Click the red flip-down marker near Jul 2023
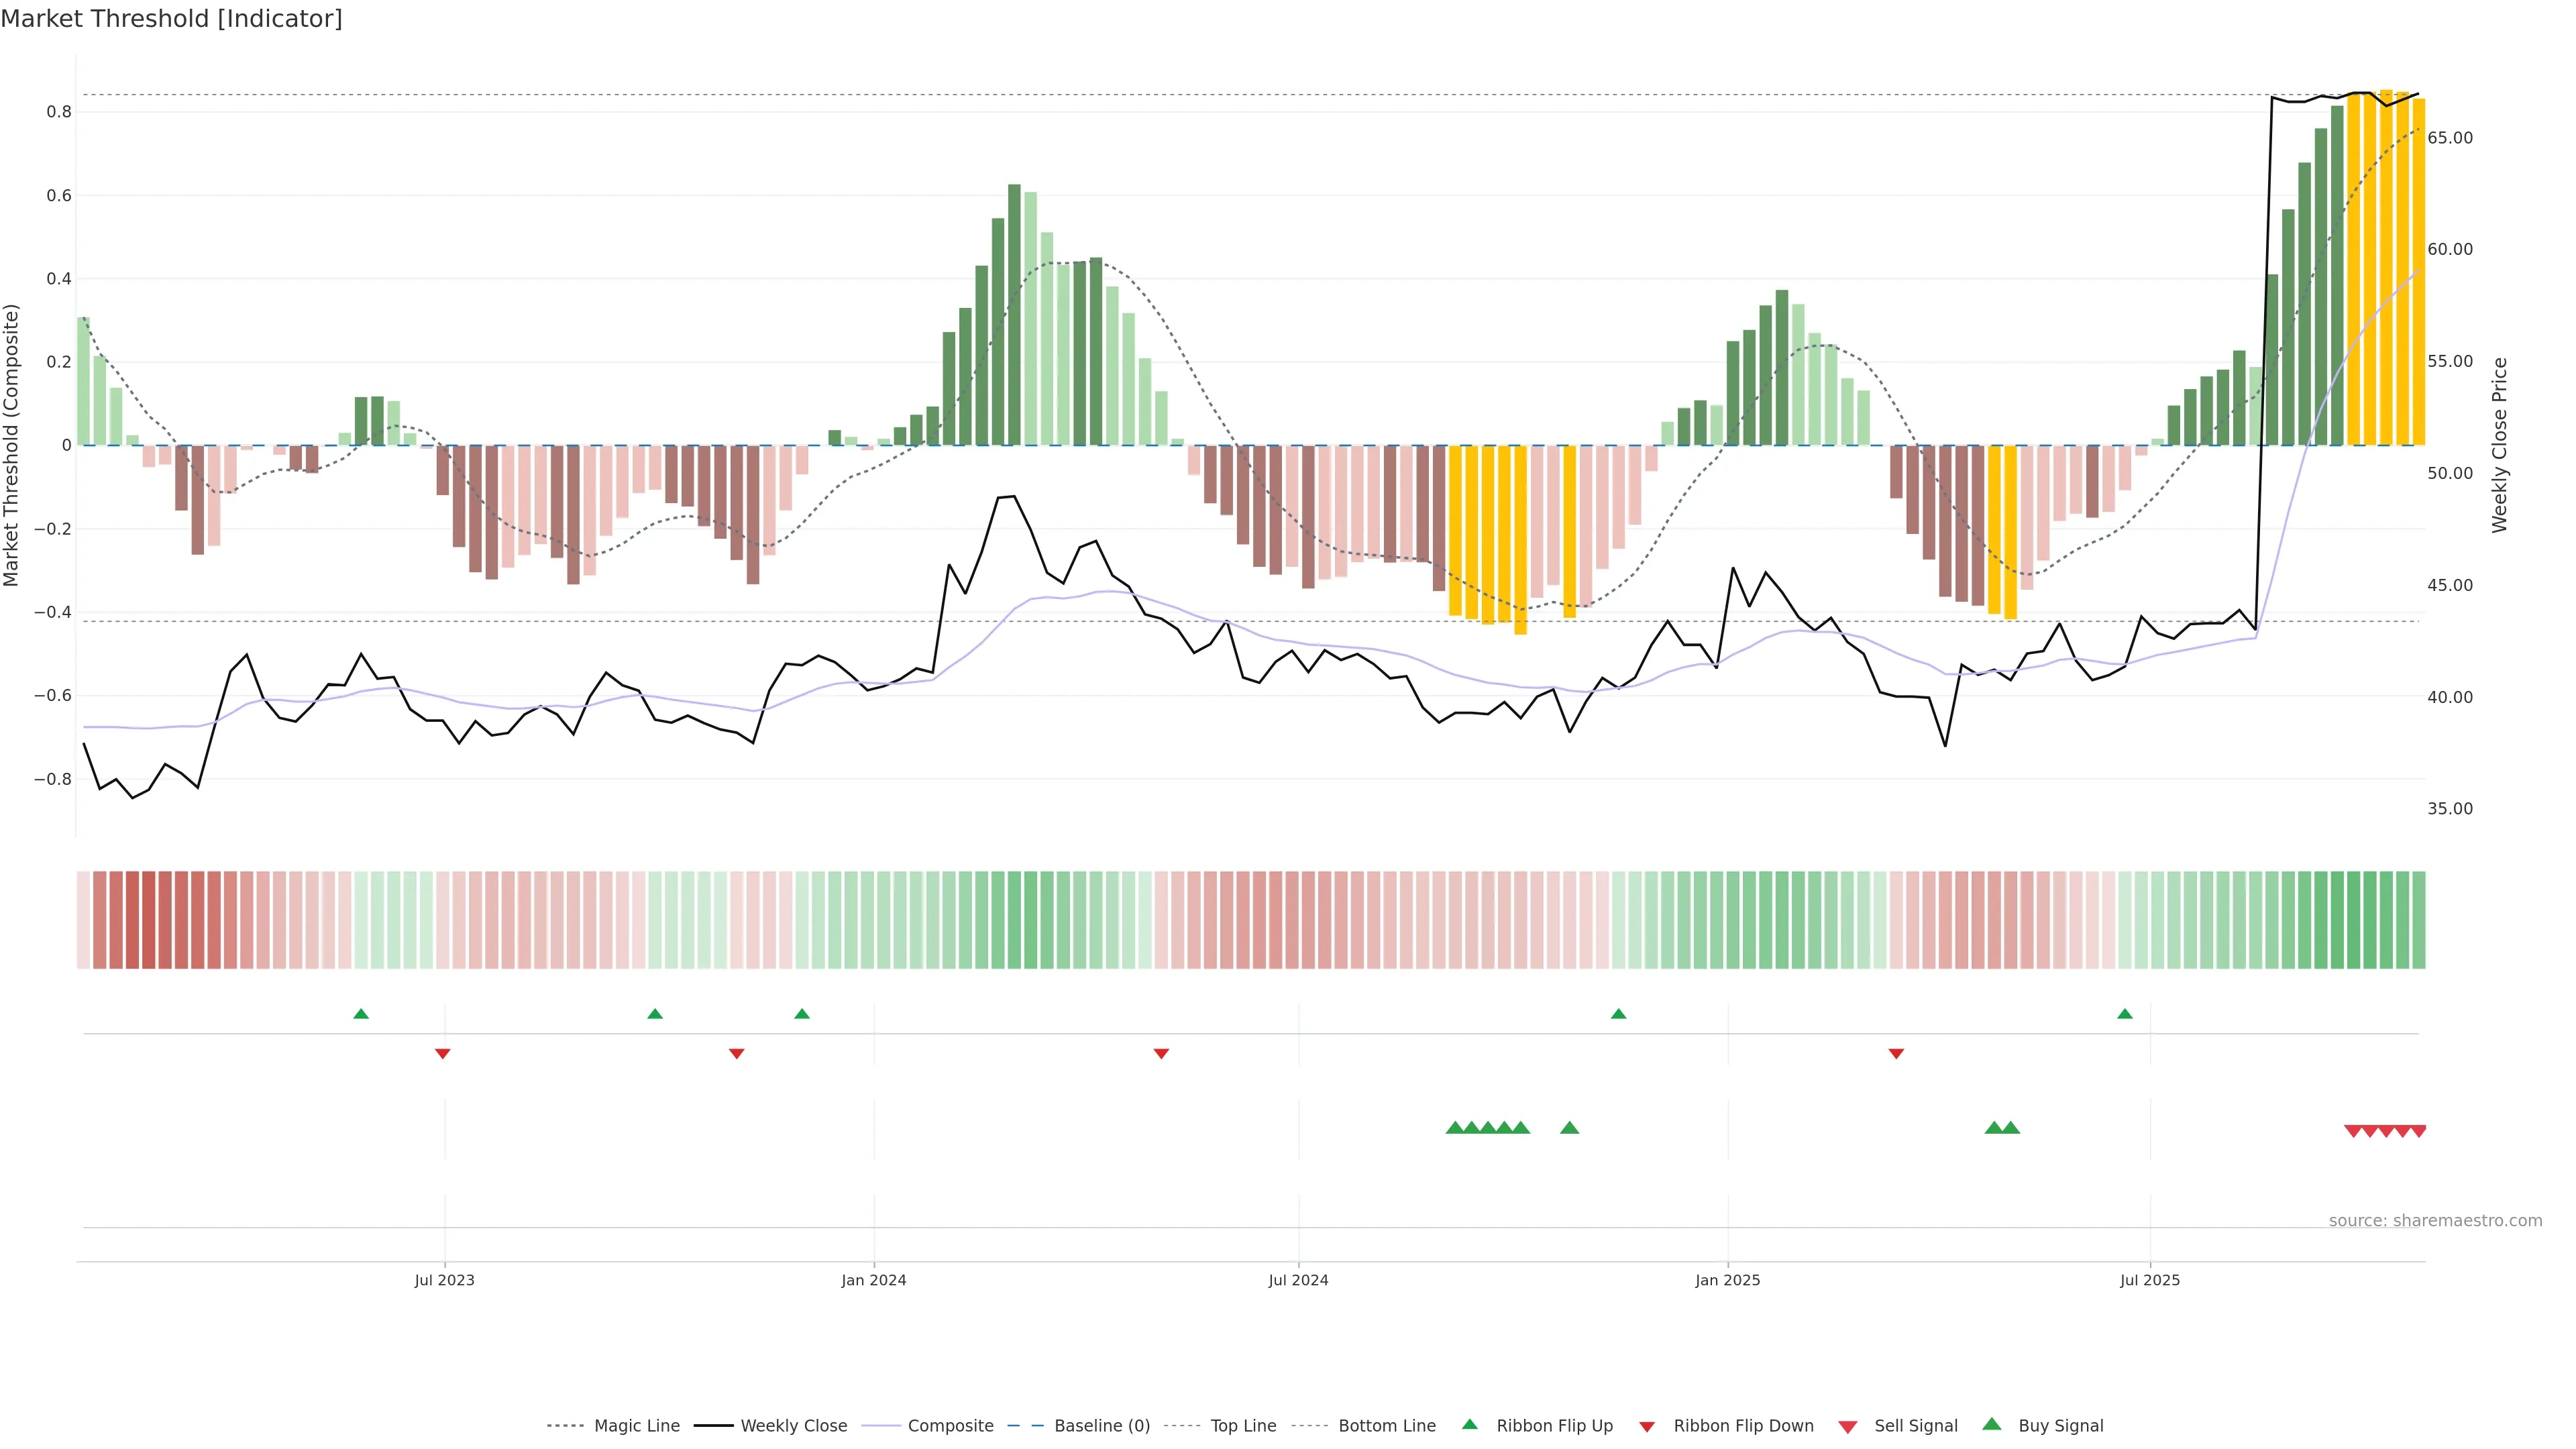2576x1449 pixels. 443,1053
